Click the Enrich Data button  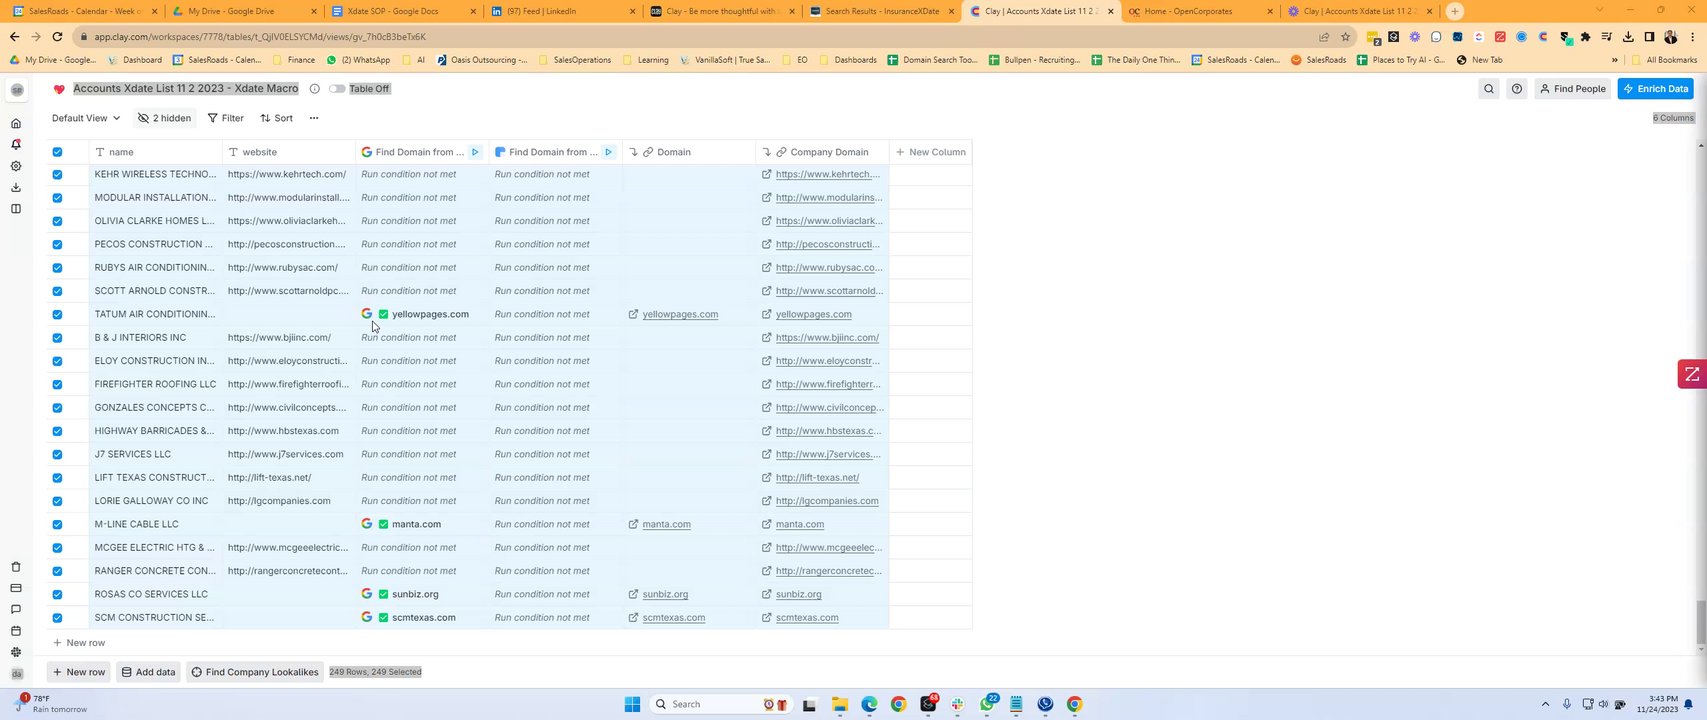coord(1656,89)
